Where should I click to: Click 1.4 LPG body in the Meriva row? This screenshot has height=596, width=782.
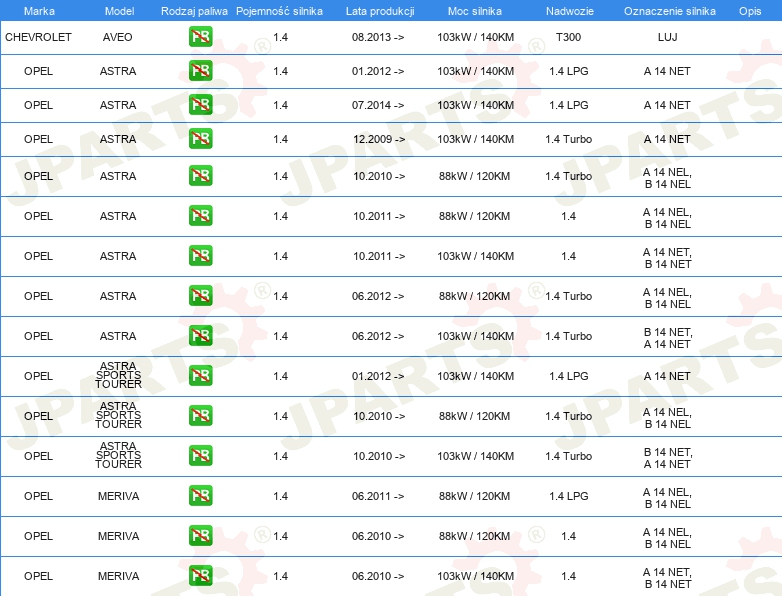pyautogui.click(x=569, y=496)
